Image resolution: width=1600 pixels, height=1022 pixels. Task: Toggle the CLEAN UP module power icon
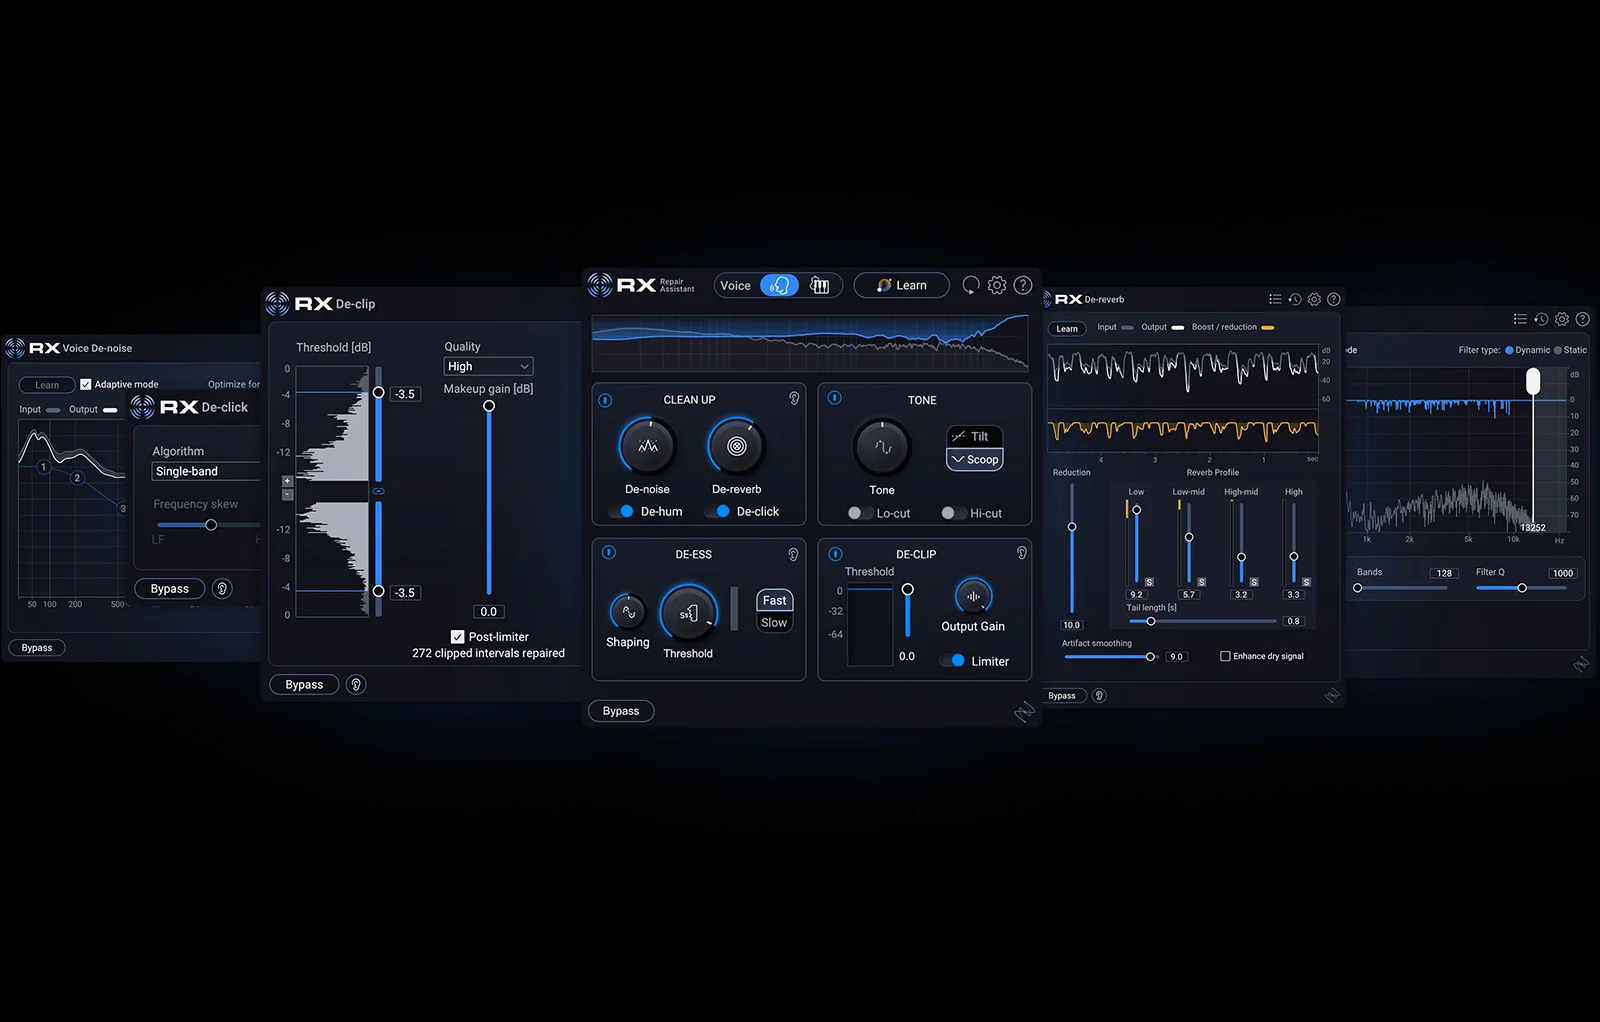click(x=605, y=400)
